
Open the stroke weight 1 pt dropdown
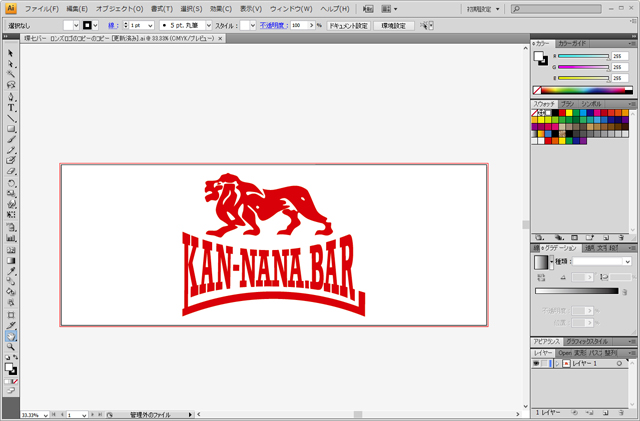(150, 24)
